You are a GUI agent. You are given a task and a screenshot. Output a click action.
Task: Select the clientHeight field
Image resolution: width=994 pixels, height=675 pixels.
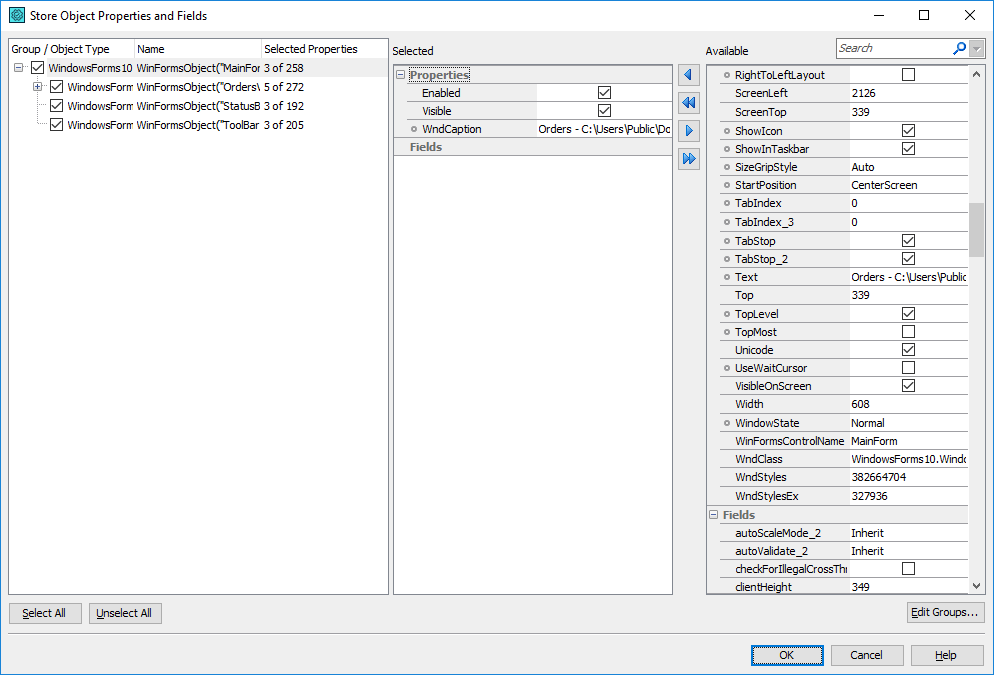[x=844, y=587]
